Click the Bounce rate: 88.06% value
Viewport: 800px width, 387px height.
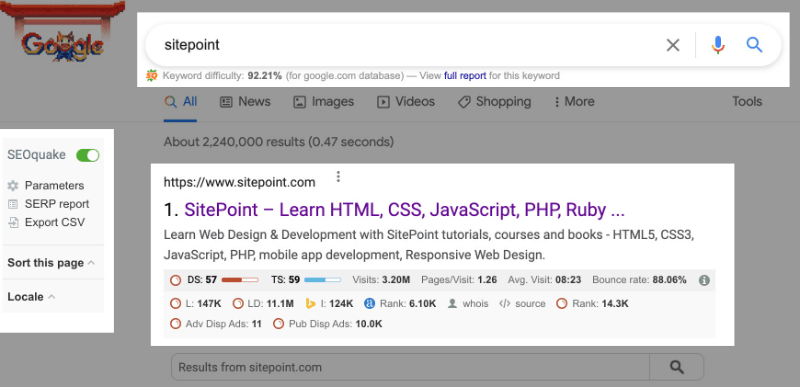pyautogui.click(x=639, y=280)
